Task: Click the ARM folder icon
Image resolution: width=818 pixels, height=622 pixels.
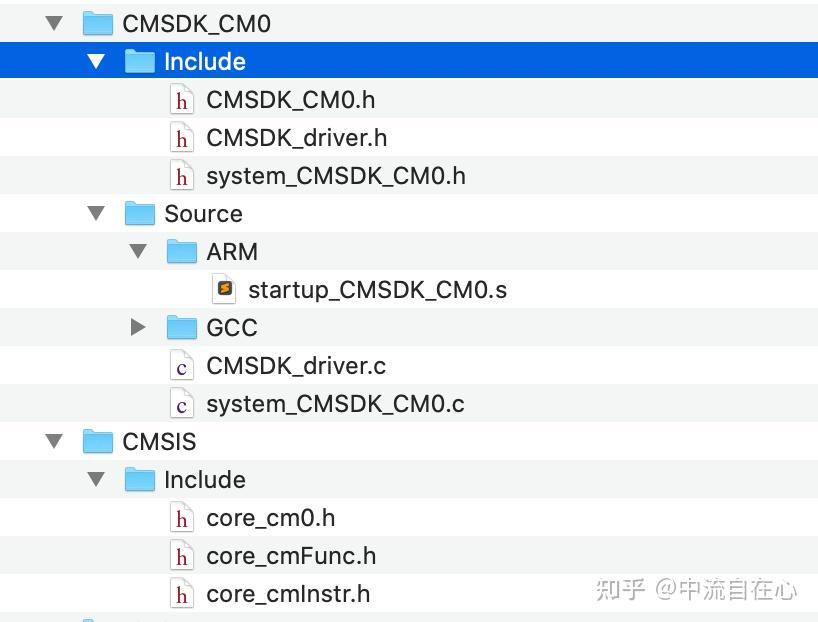Action: click(x=181, y=252)
